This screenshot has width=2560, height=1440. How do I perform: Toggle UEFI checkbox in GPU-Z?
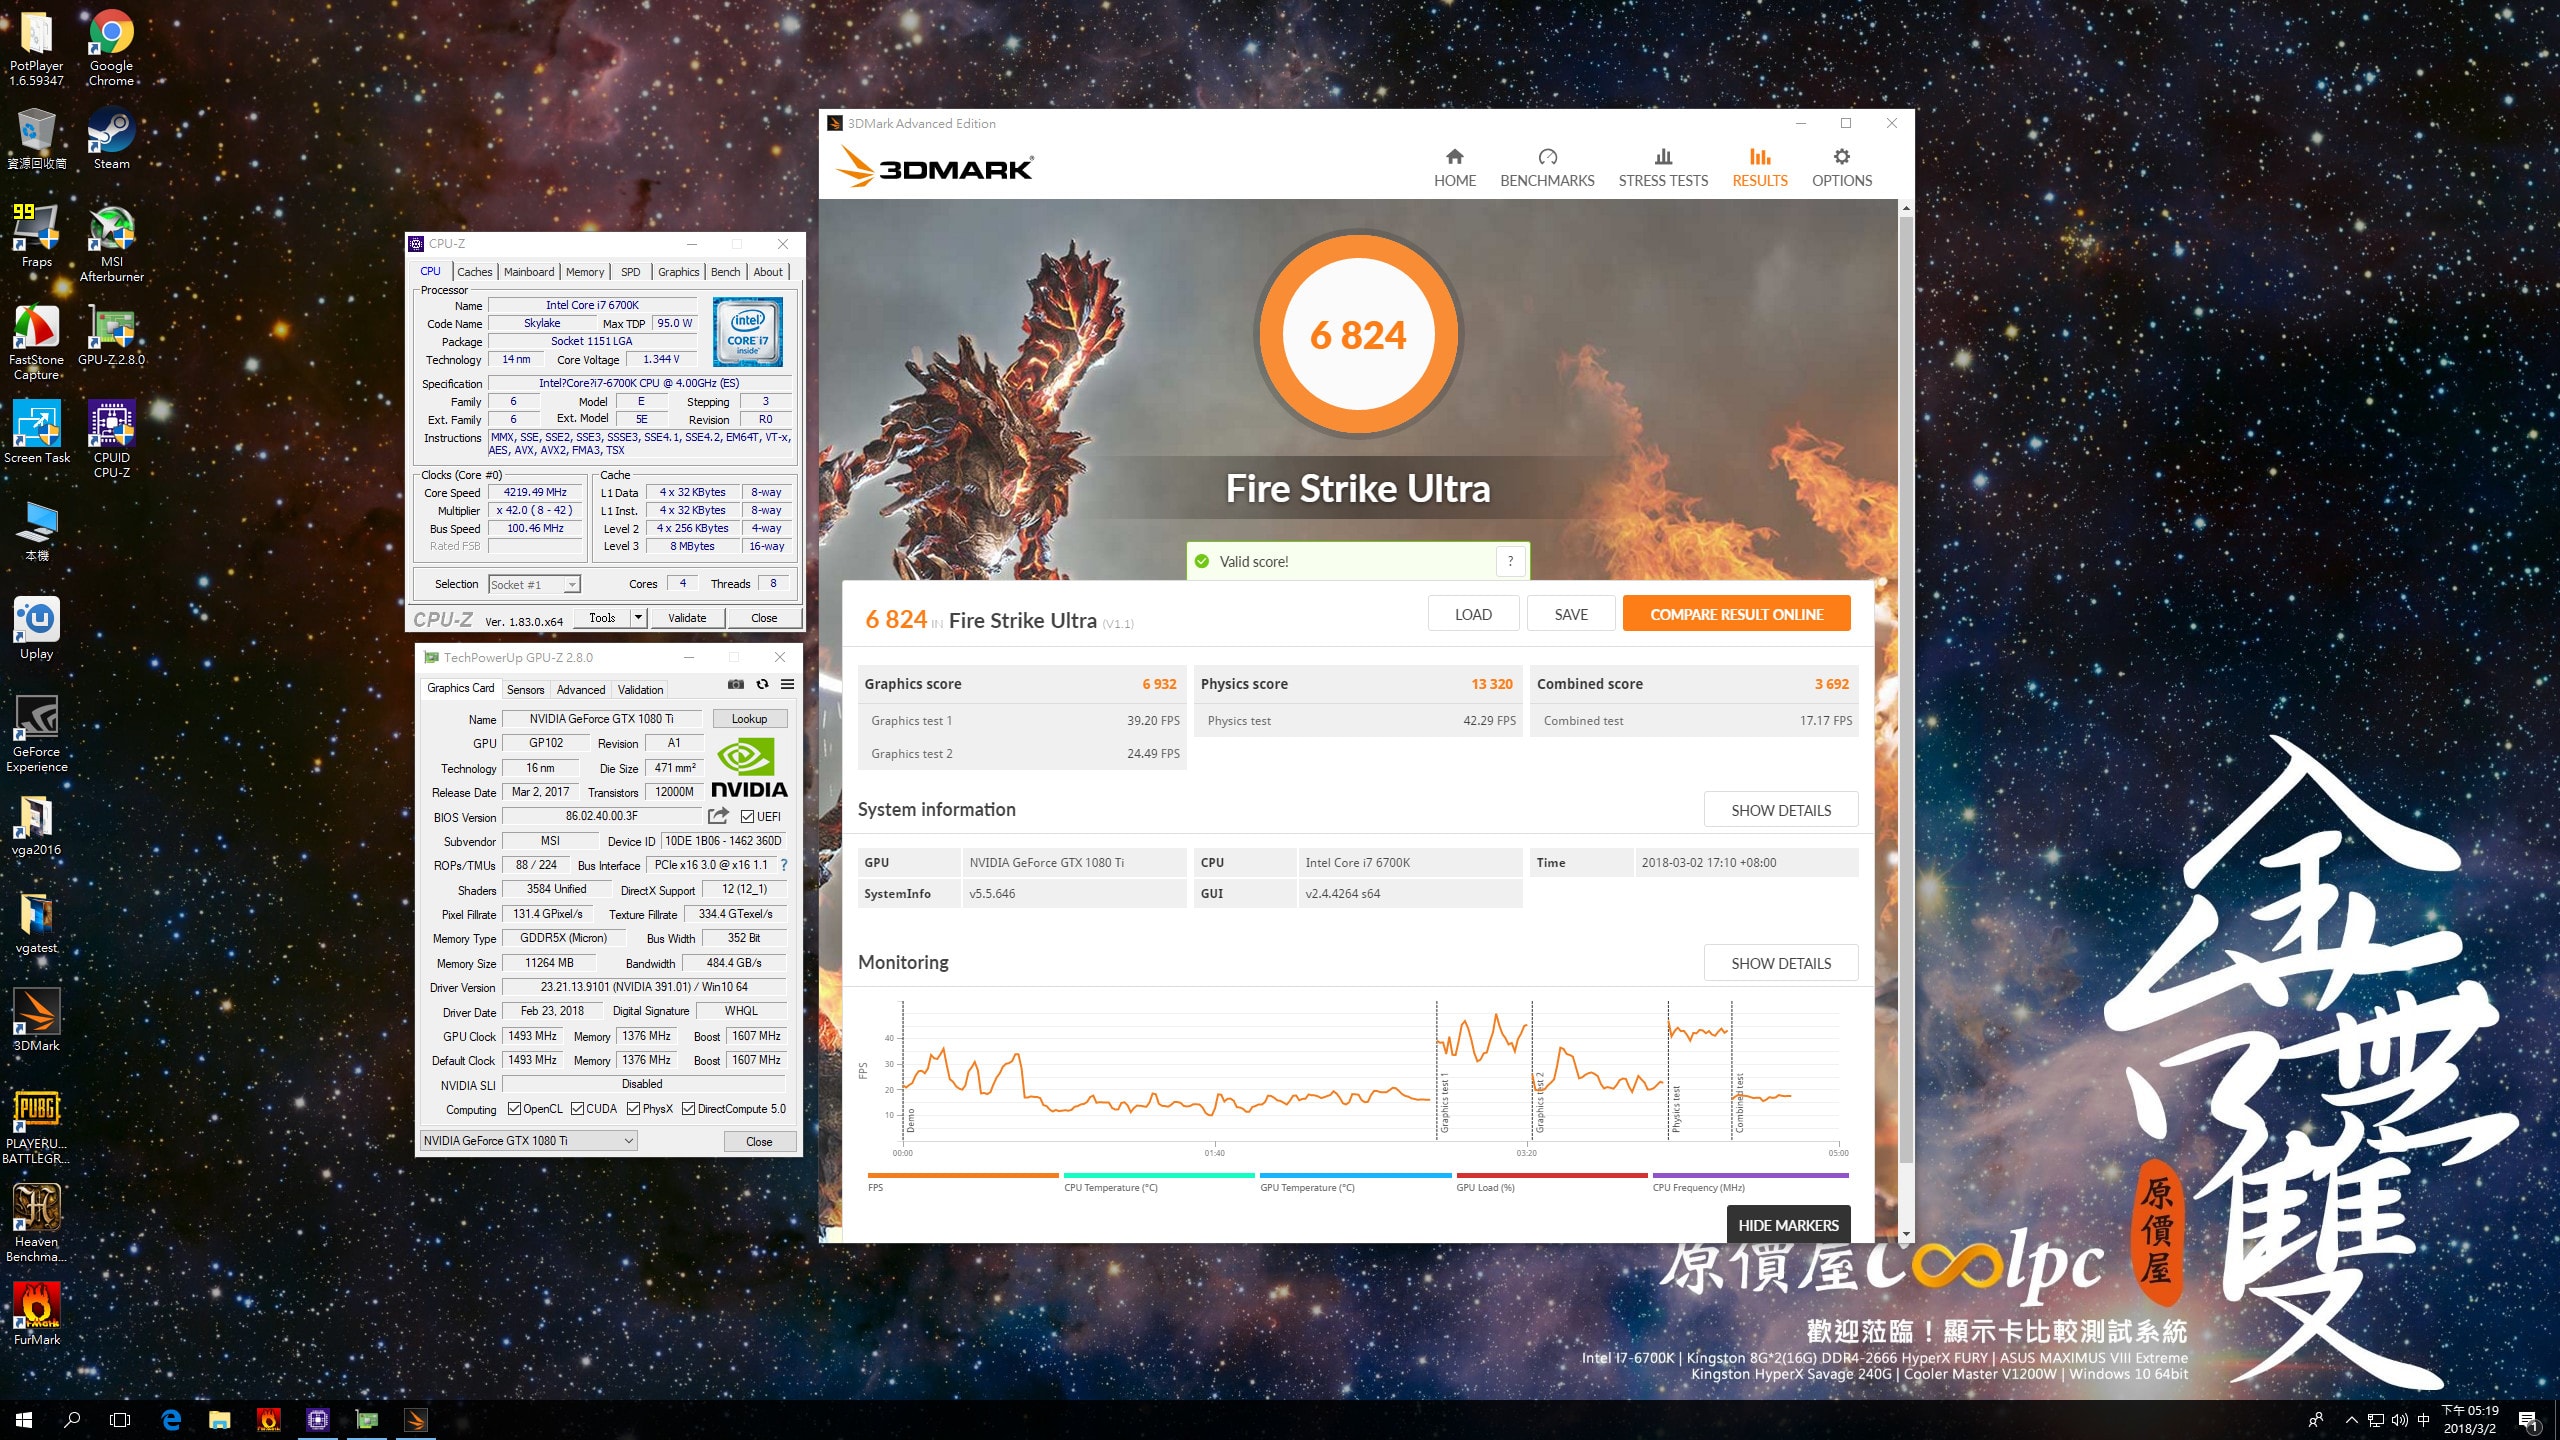tap(747, 817)
